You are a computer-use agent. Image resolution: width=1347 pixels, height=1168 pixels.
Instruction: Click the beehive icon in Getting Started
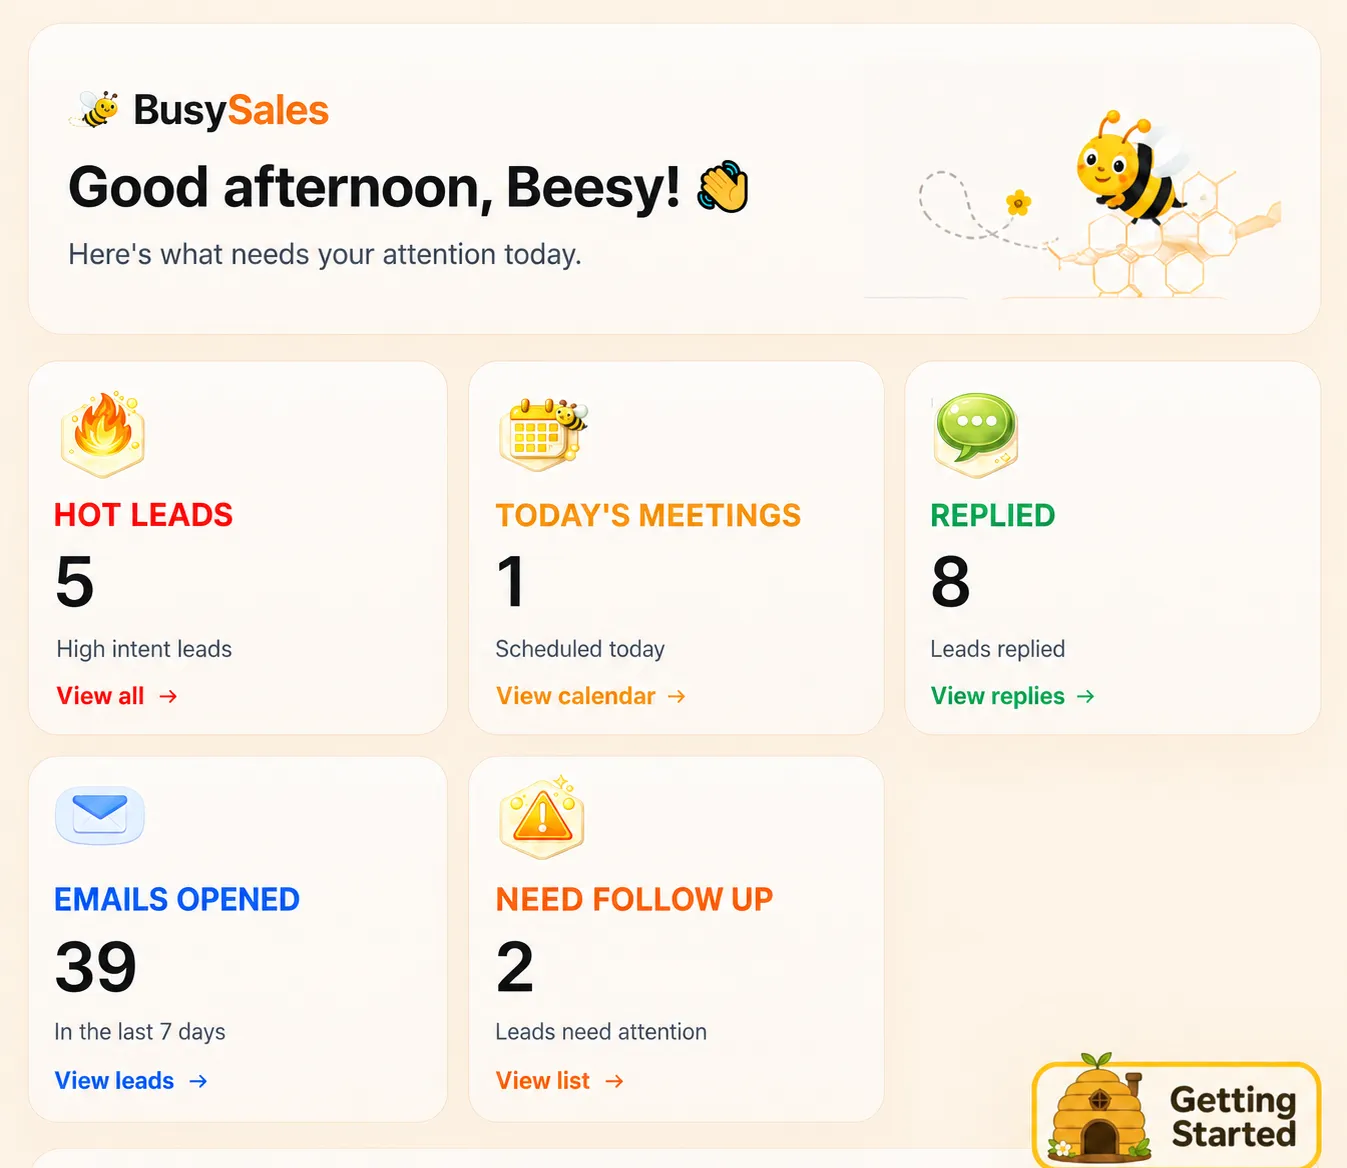click(1097, 1108)
